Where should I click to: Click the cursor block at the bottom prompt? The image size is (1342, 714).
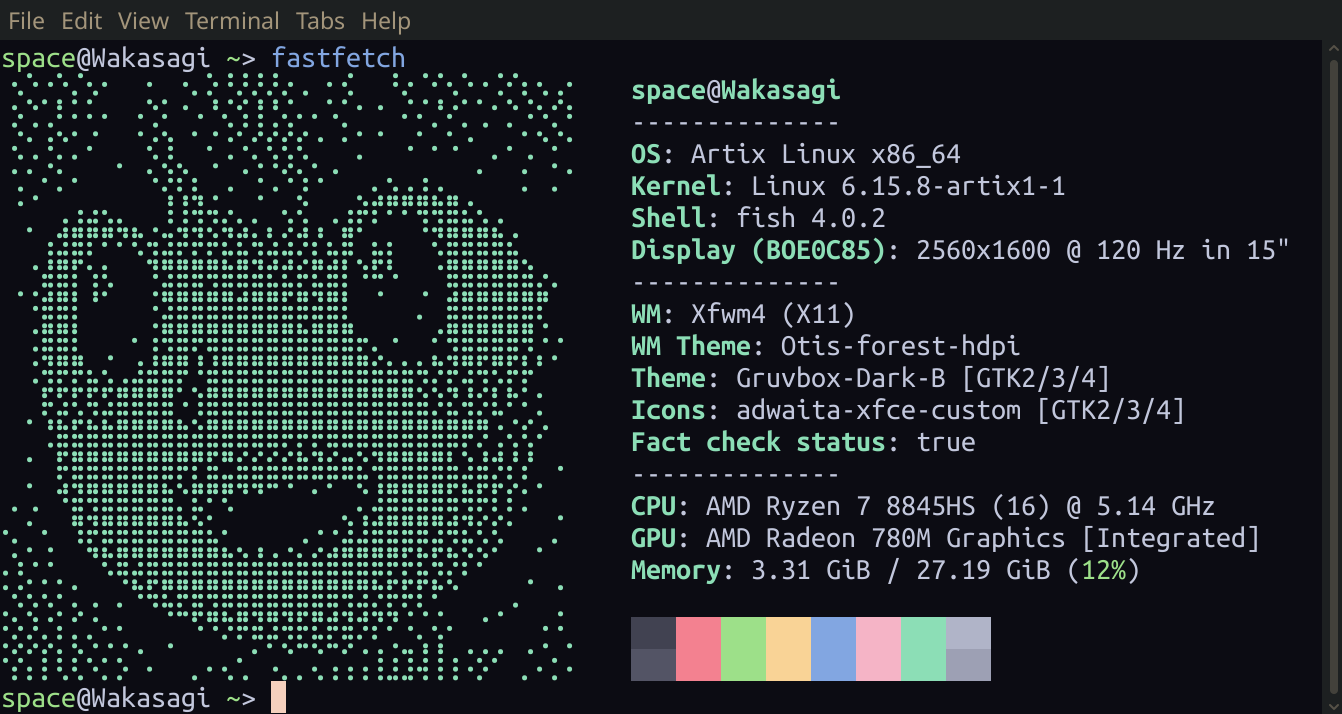(278, 697)
